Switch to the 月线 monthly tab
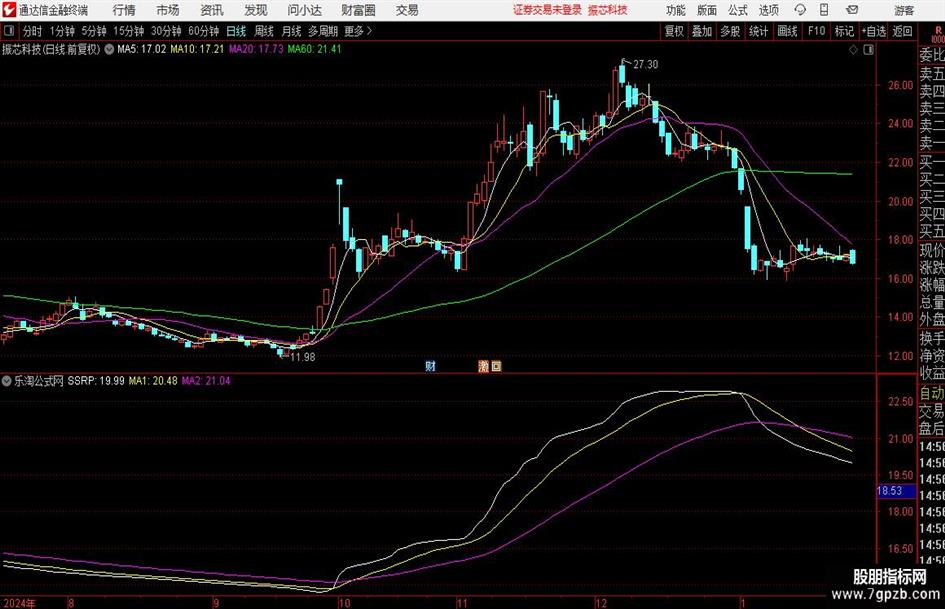945x609 pixels. coord(292,31)
